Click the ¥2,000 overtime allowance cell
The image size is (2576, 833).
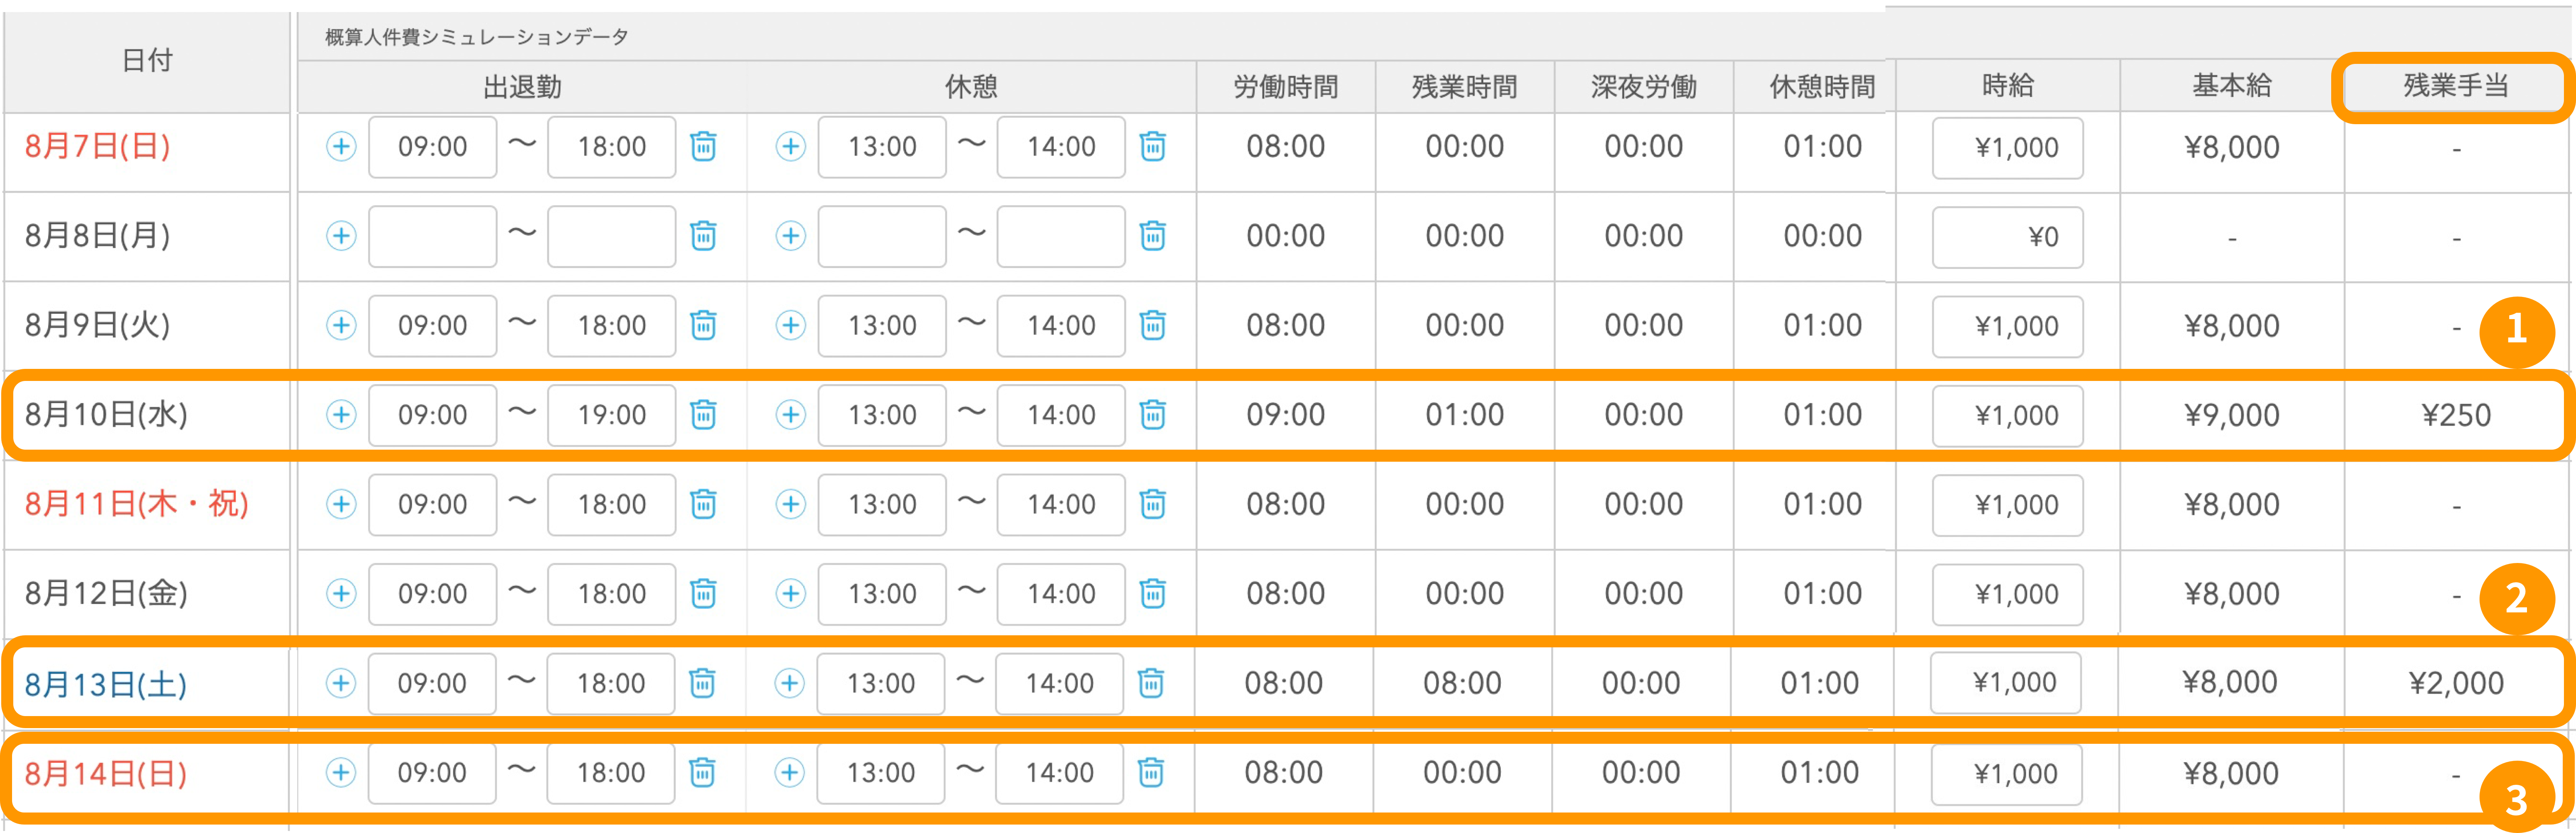pyautogui.click(x=2456, y=683)
